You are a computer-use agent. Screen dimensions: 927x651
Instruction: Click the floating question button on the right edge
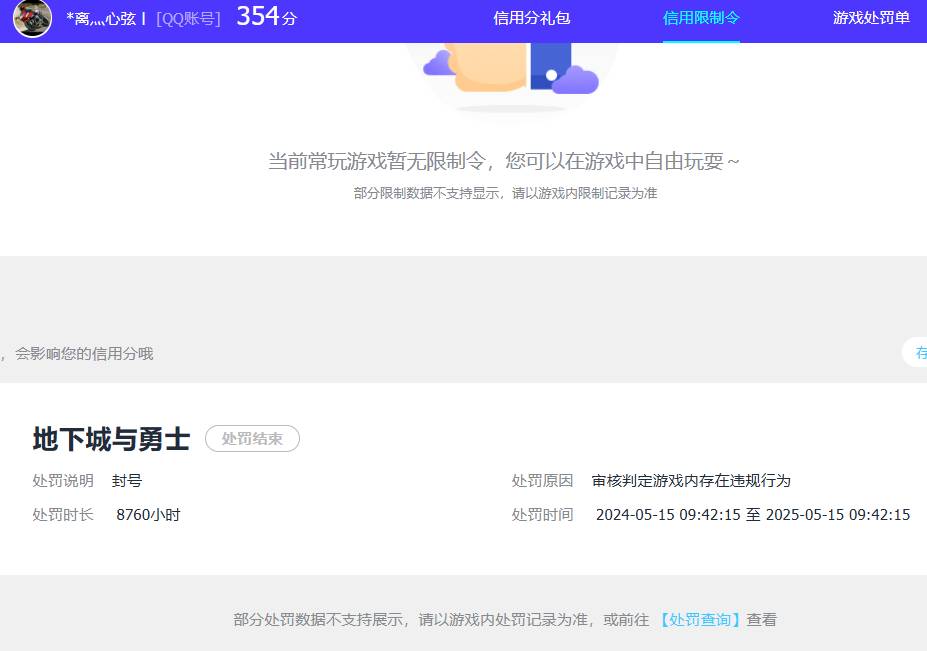[x=919, y=352]
